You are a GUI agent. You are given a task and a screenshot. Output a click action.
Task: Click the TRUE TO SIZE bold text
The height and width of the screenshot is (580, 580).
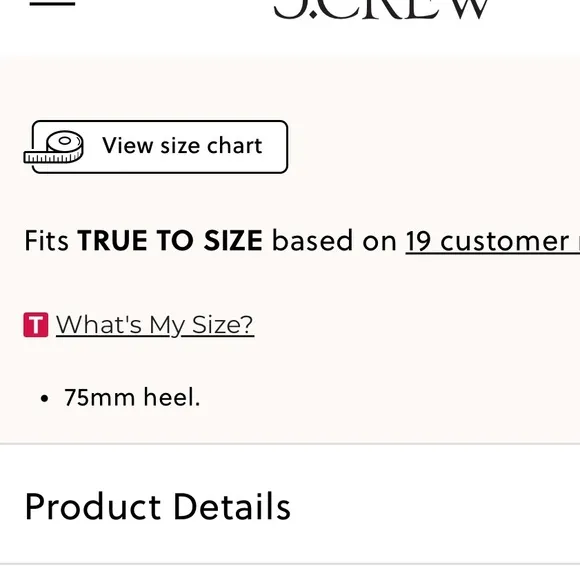pyautogui.click(x=170, y=241)
